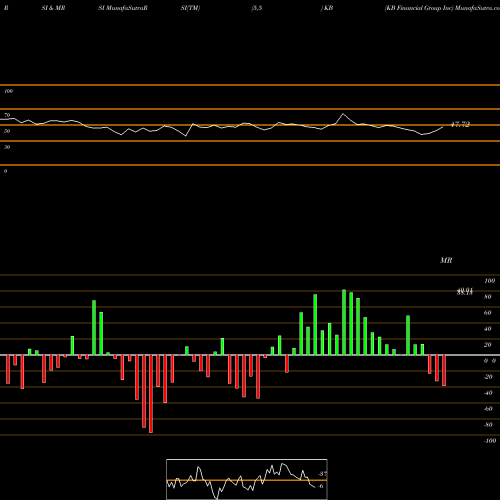
Task: Click the MR axis label -100
Action: coord(490,441)
